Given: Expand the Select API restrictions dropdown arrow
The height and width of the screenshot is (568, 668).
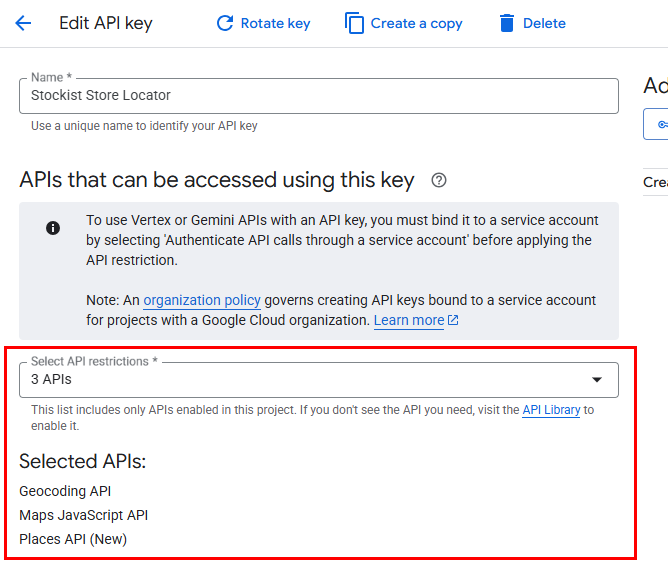Looking at the screenshot, I should pos(597,380).
